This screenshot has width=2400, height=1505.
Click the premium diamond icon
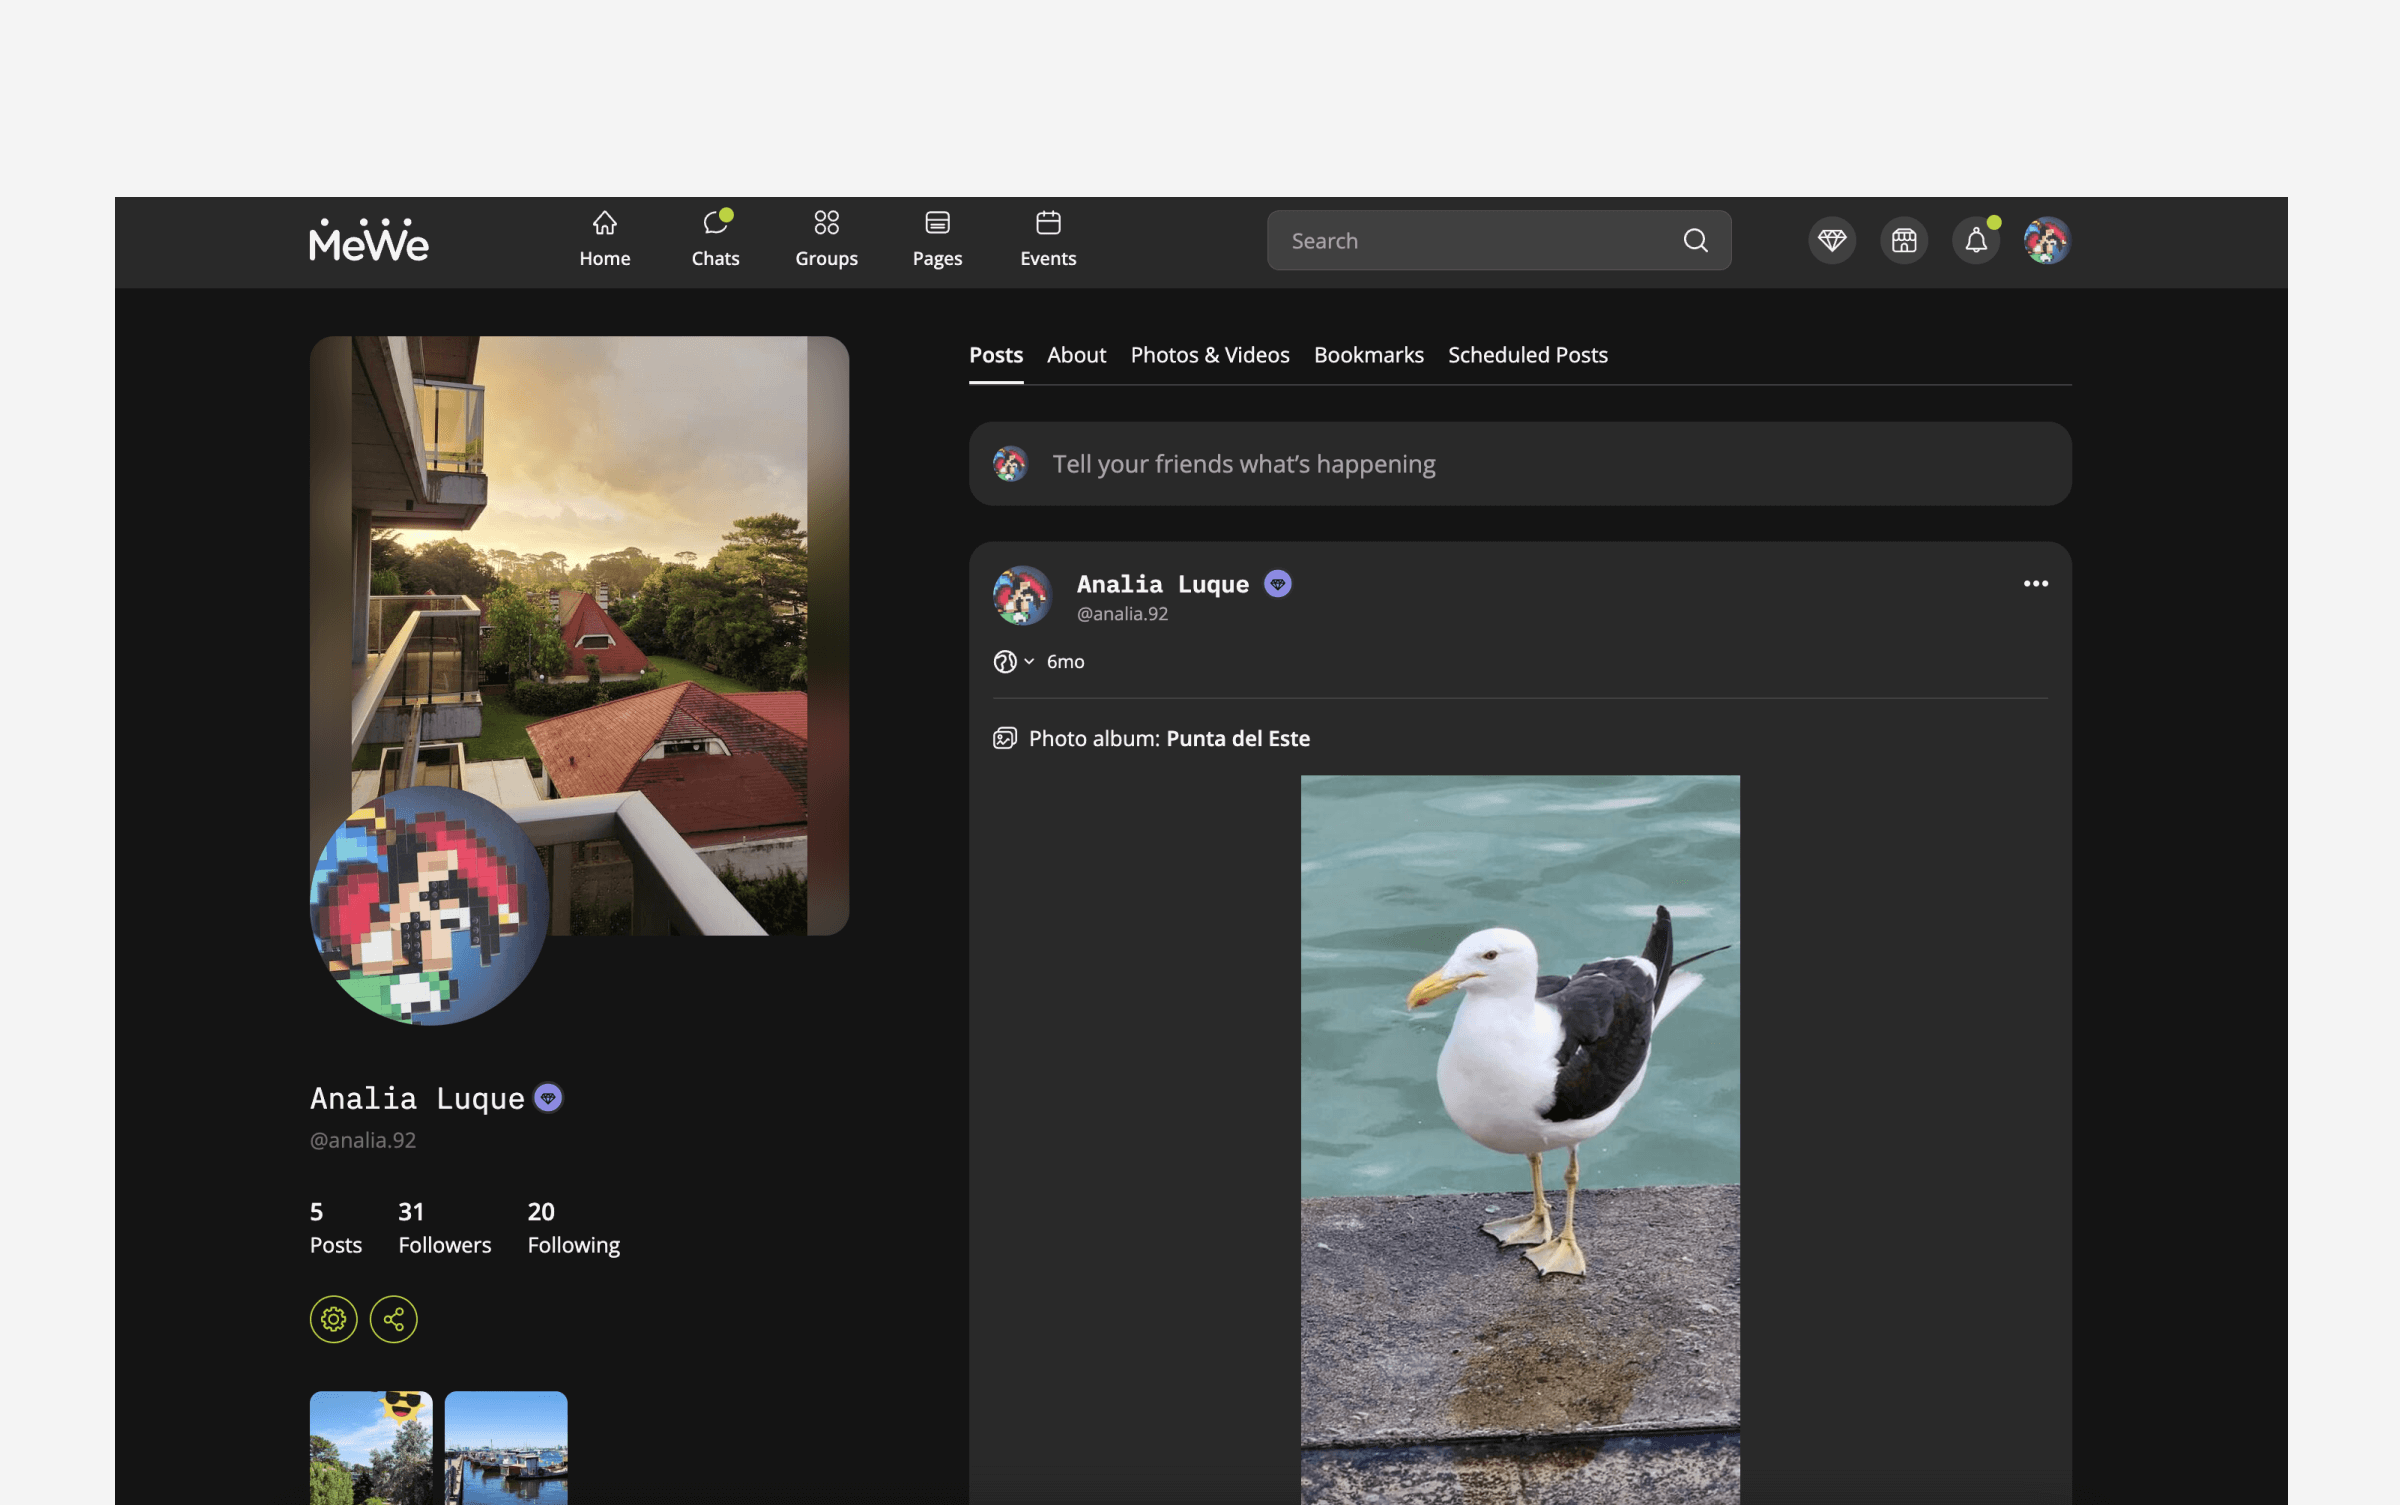click(x=1831, y=241)
